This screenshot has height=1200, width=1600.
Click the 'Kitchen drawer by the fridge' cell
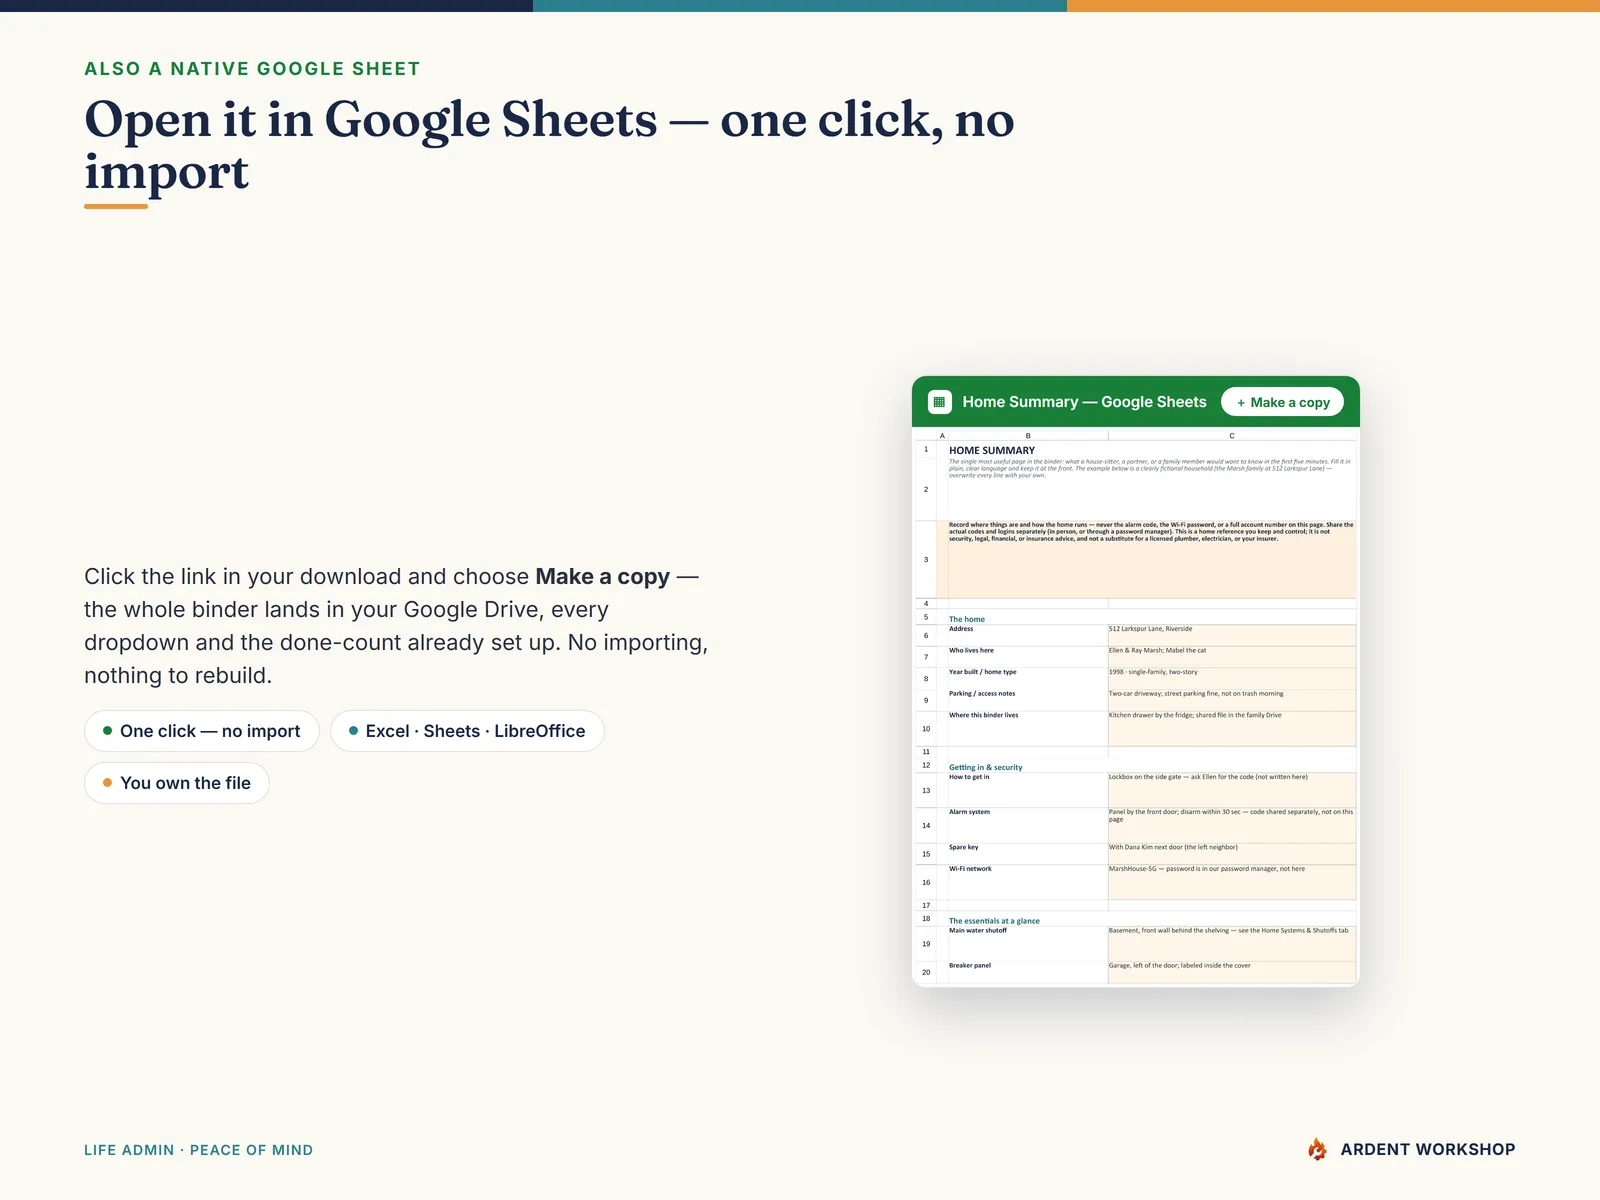point(1232,729)
